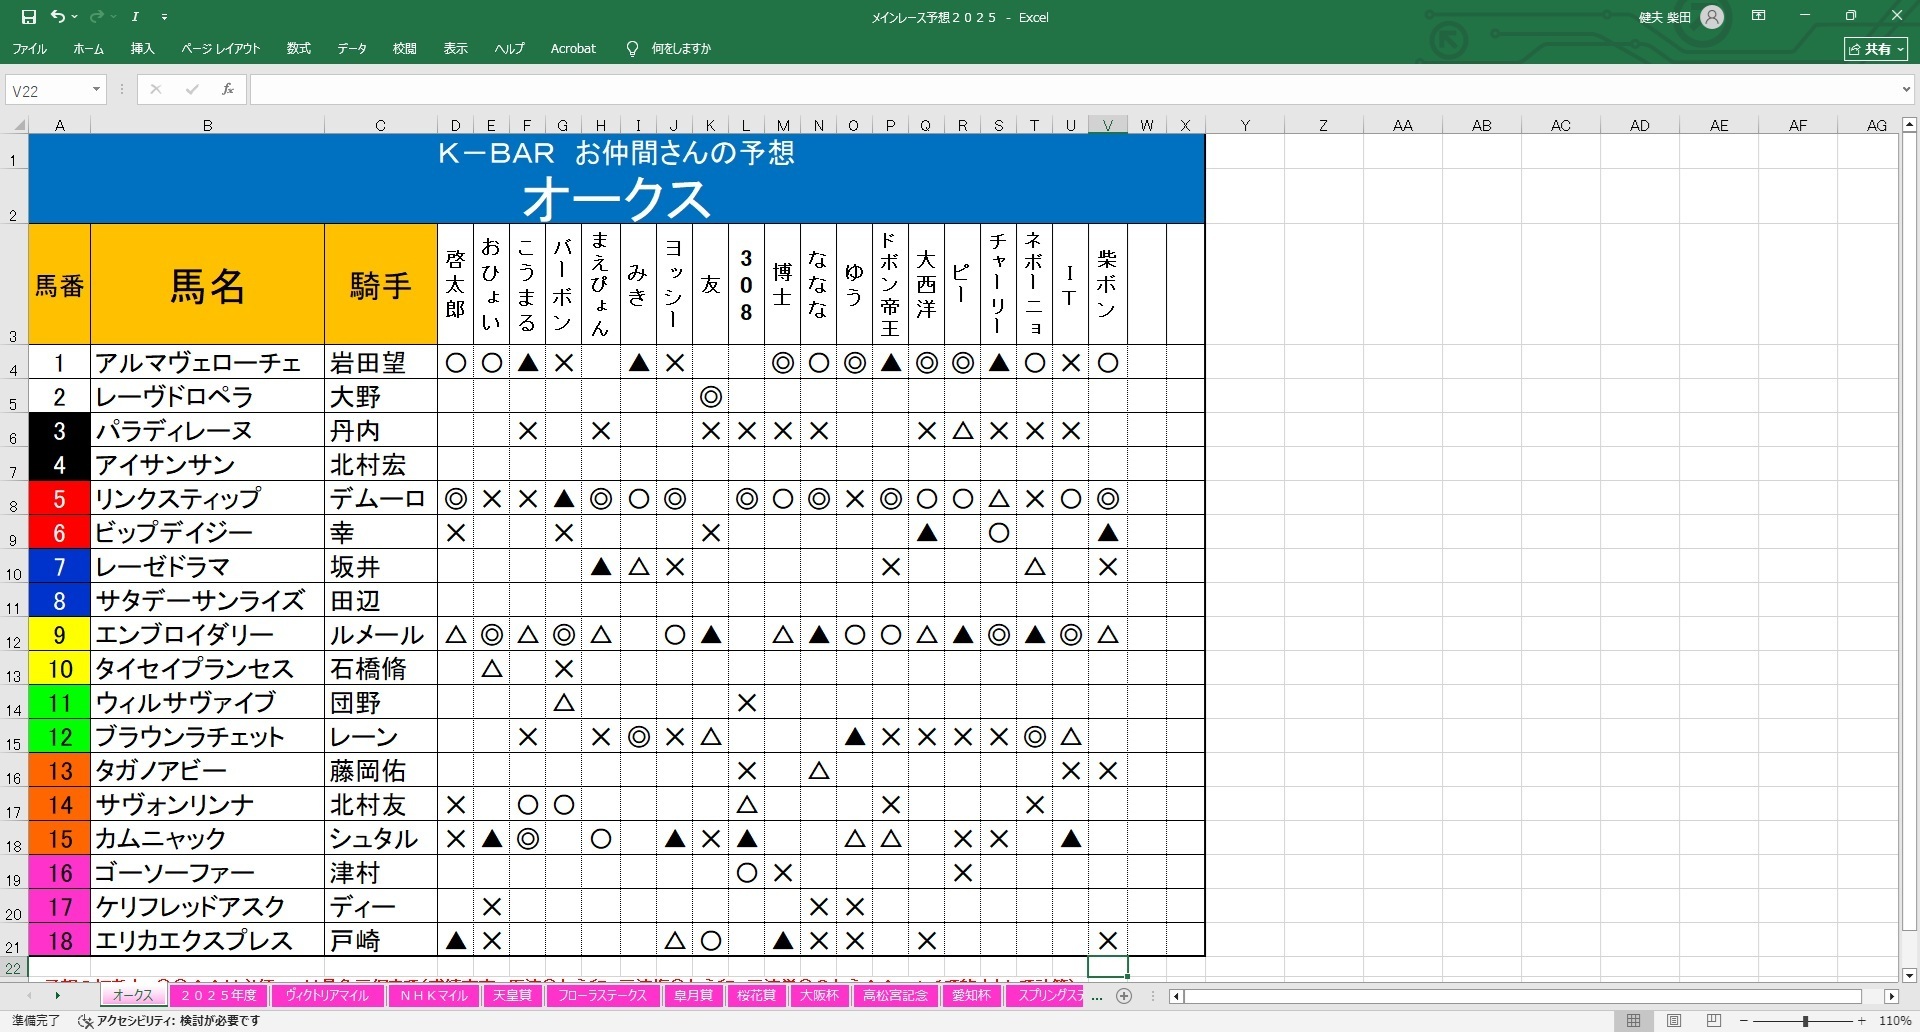Image resolution: width=1920 pixels, height=1032 pixels.
Task: Switch to Page Break Preview icon
Action: 1714,1021
